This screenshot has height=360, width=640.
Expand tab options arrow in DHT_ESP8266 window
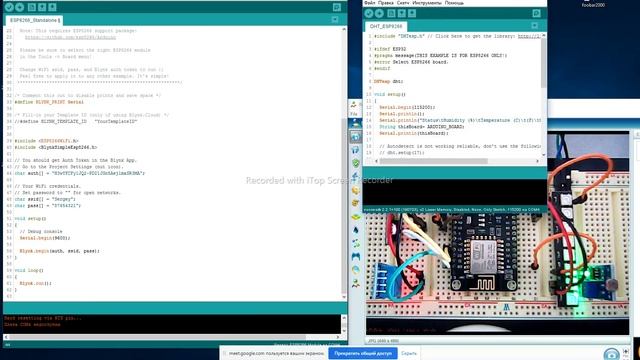tap(534, 26)
